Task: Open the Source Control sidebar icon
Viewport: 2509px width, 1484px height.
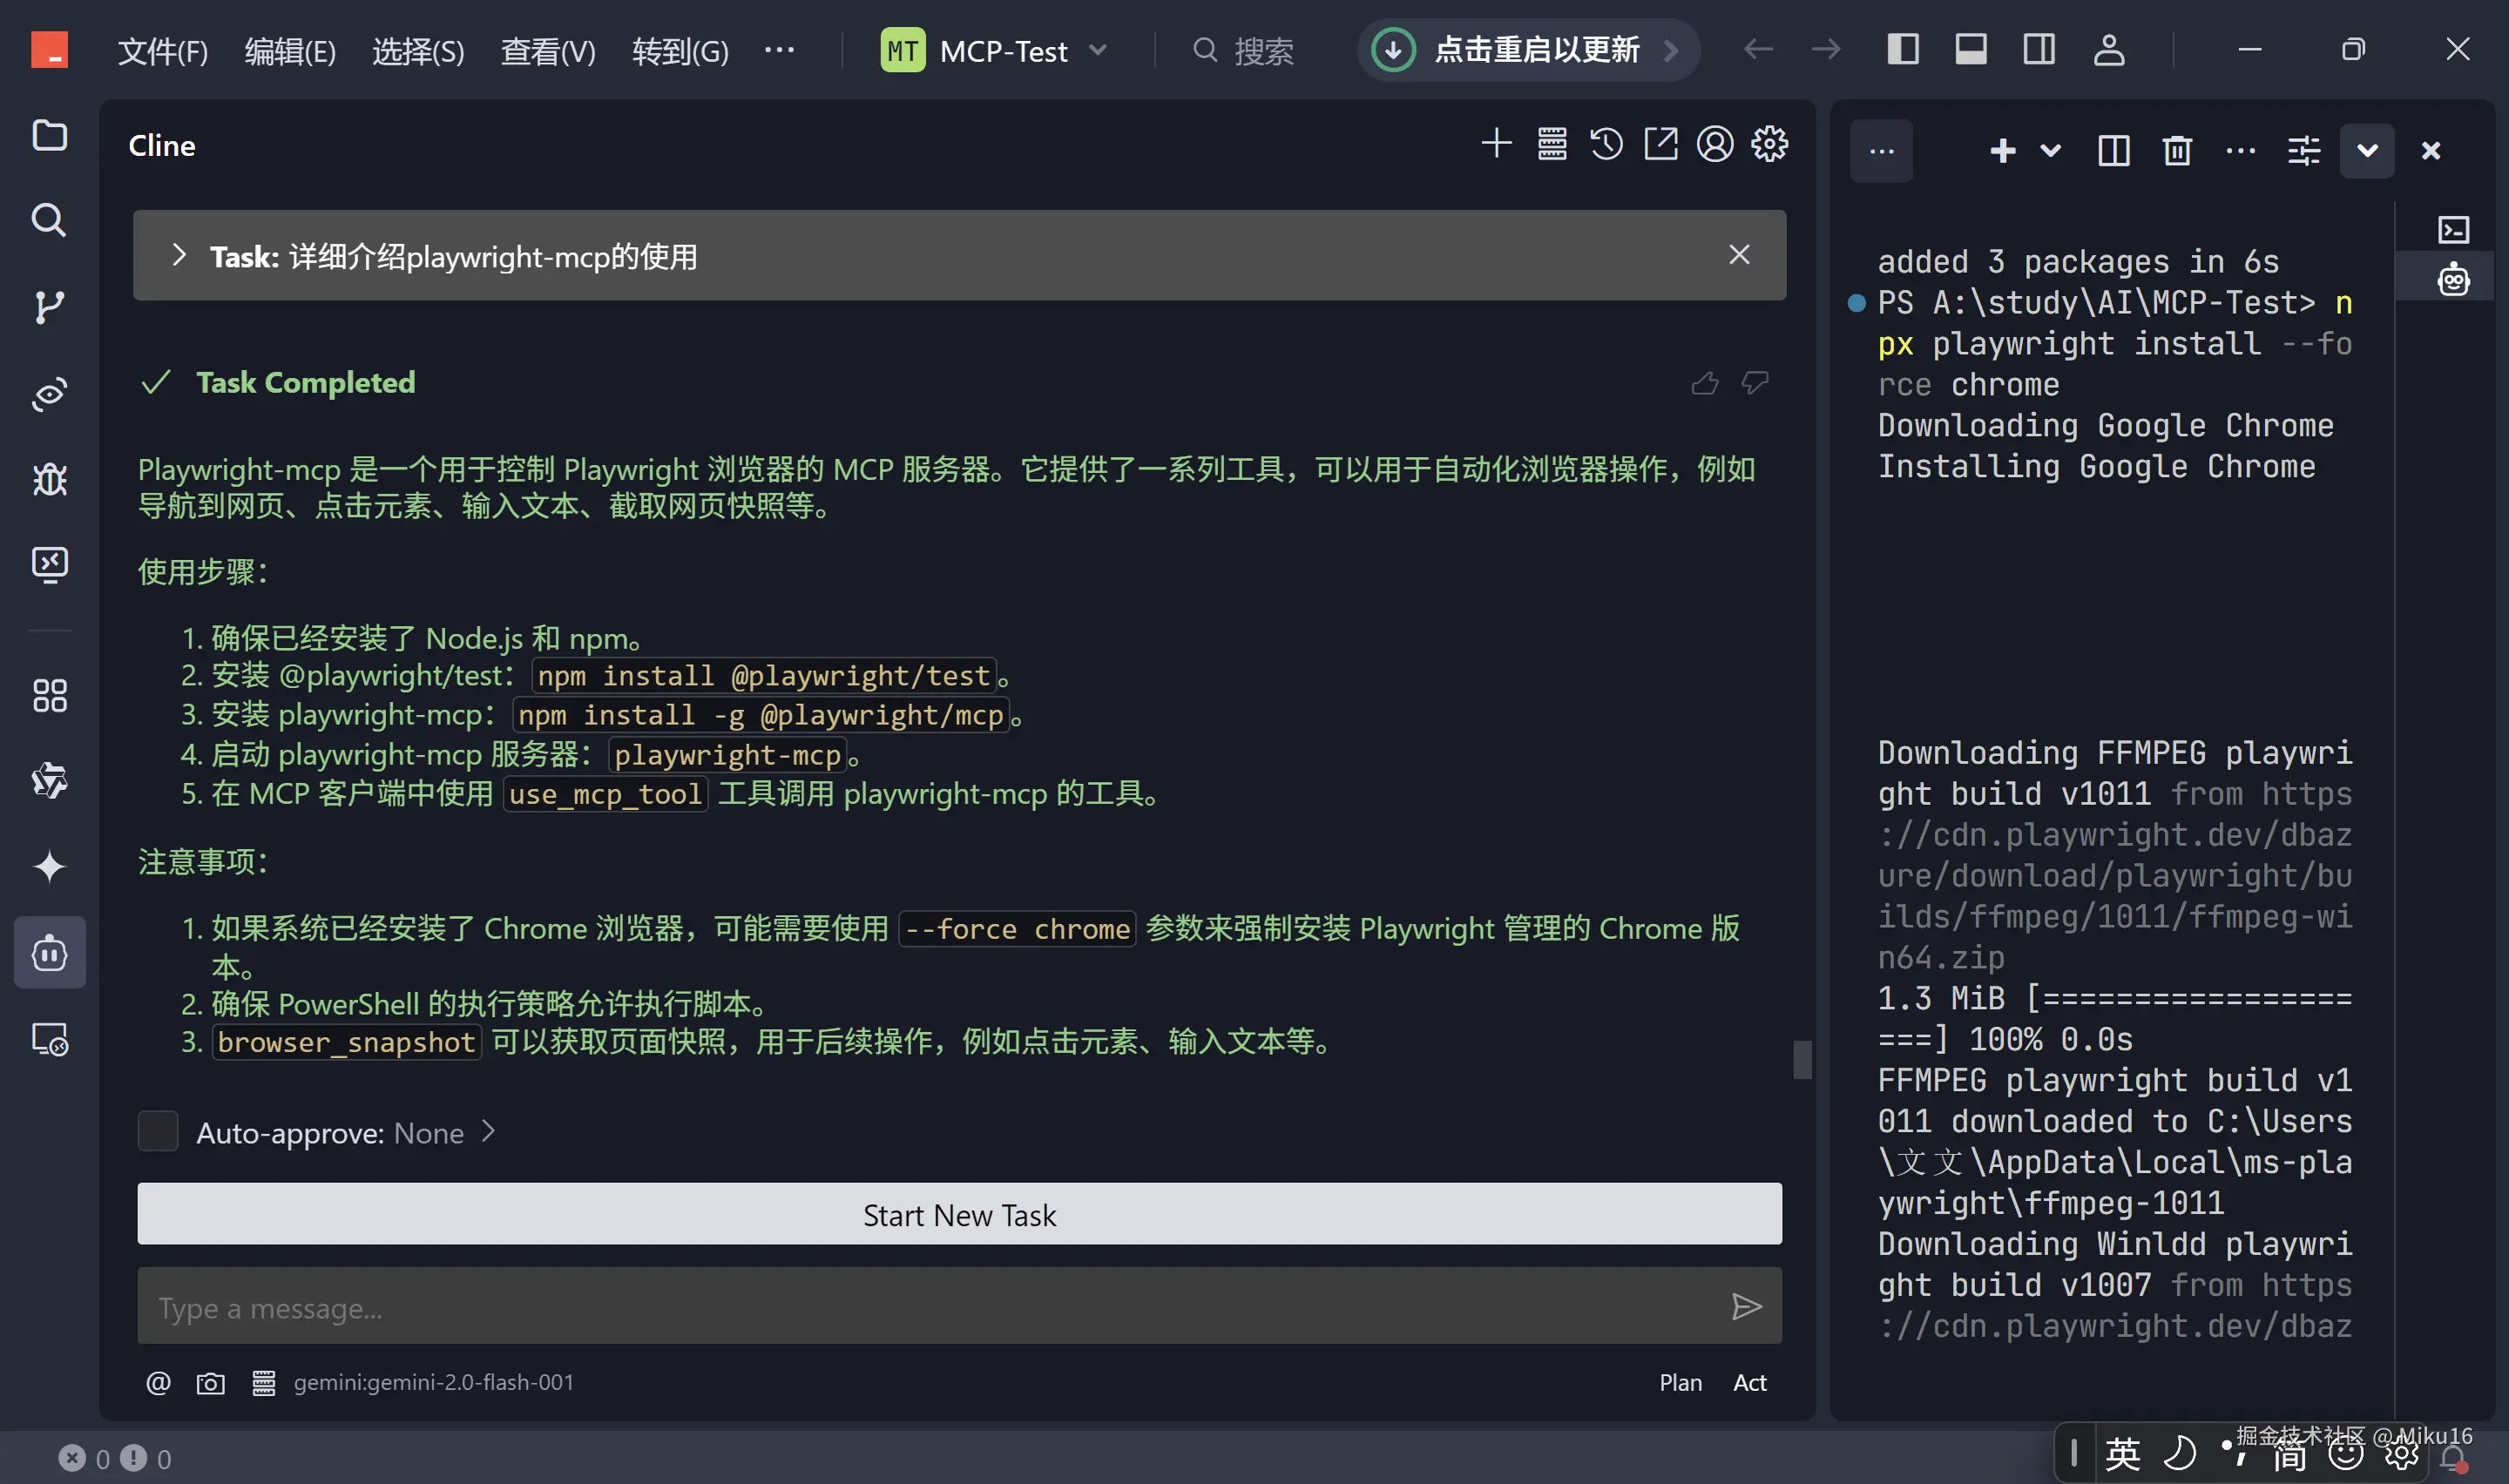Action: [x=49, y=307]
